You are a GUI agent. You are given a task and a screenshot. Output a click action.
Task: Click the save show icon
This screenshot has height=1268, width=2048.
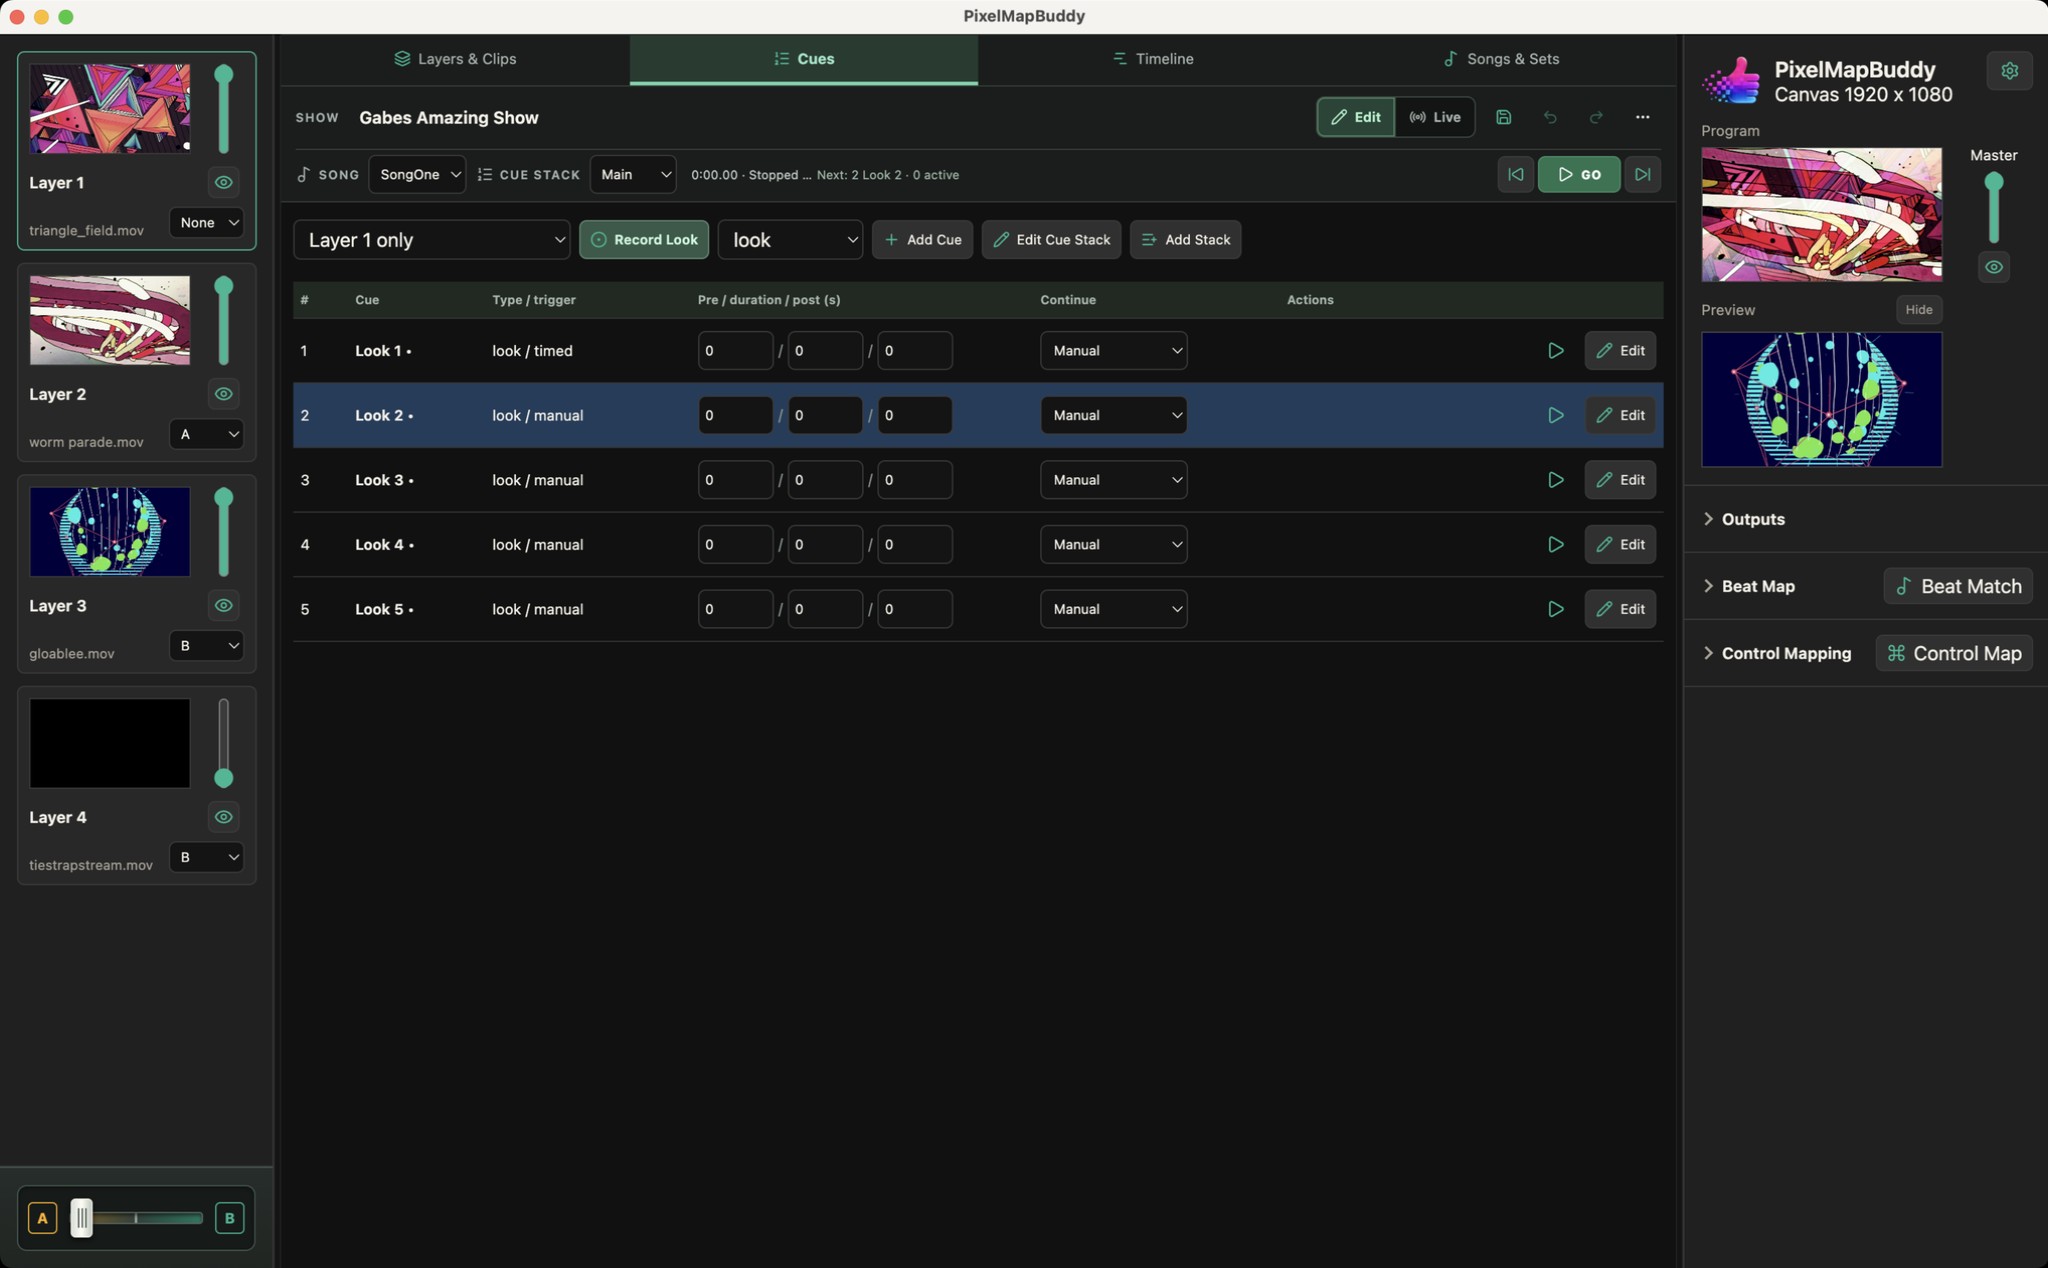1503,117
